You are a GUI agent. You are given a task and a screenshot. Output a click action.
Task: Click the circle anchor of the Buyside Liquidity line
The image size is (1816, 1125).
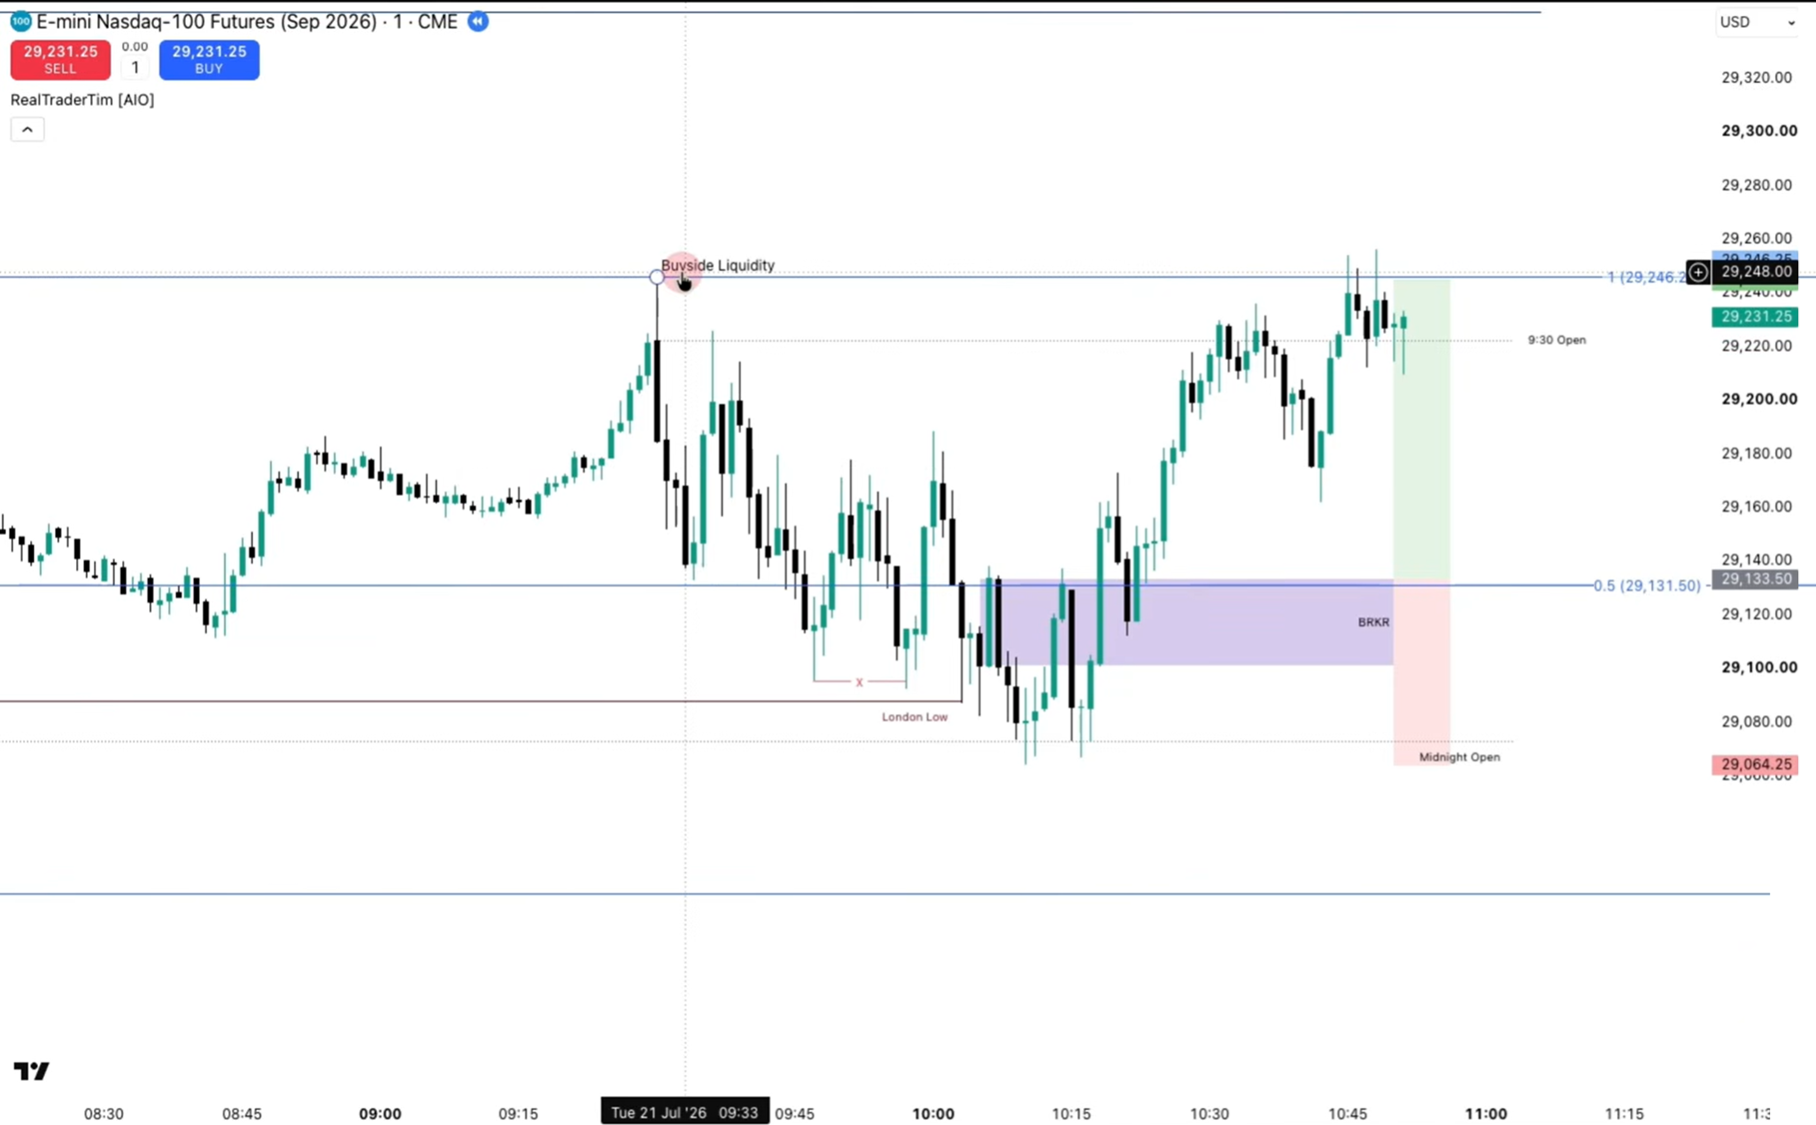656,277
